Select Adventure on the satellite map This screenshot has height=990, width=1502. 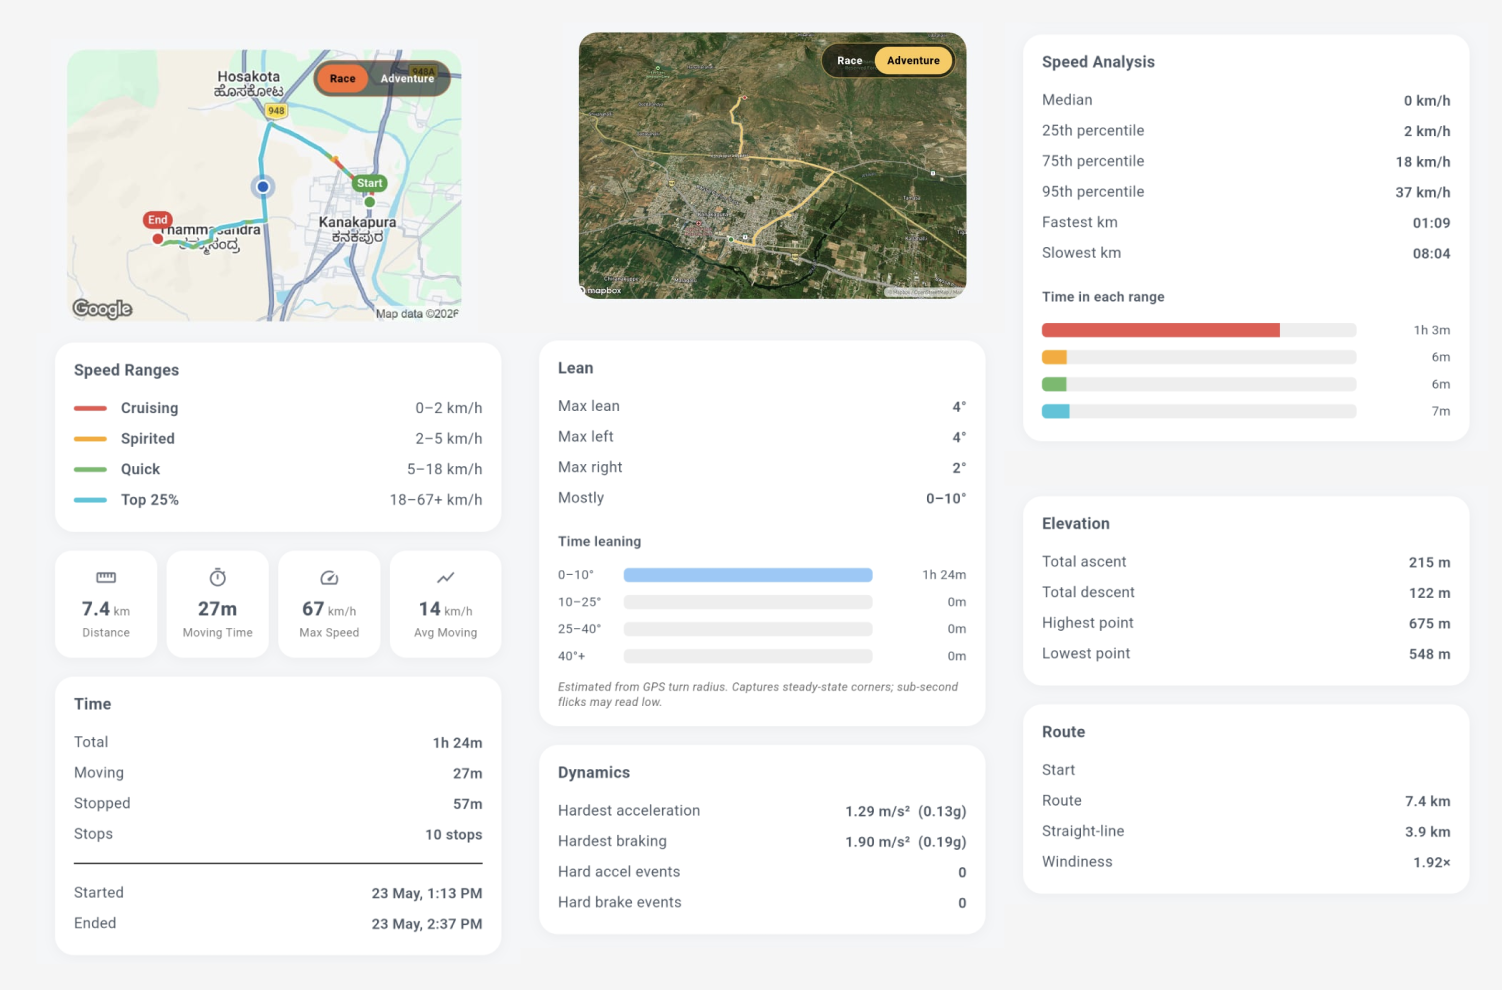(x=913, y=61)
